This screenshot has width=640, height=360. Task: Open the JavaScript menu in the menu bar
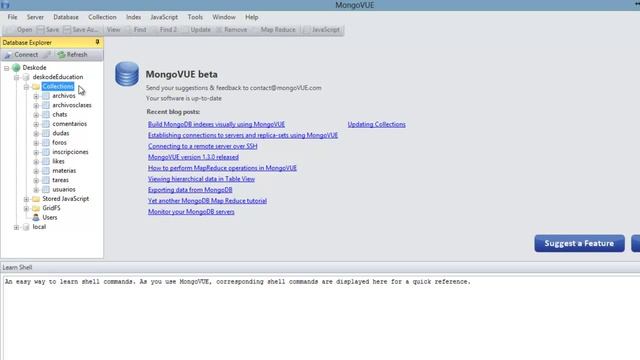(164, 17)
